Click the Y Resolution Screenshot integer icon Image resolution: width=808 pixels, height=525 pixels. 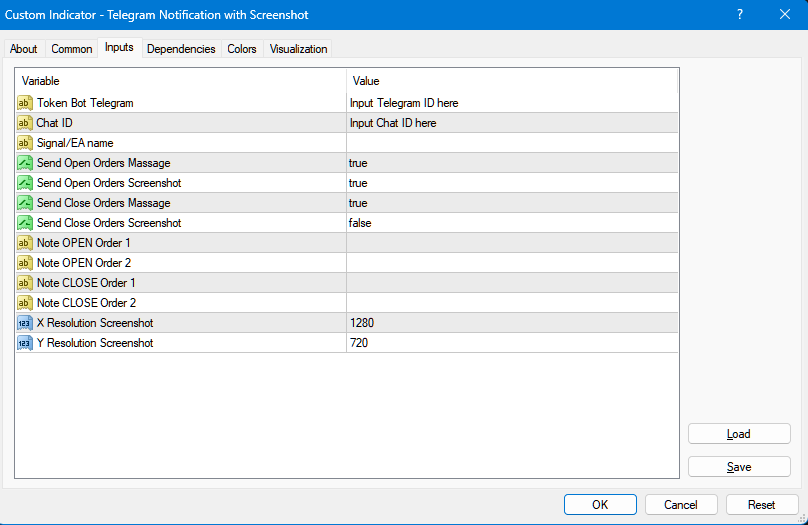pyautogui.click(x=25, y=343)
